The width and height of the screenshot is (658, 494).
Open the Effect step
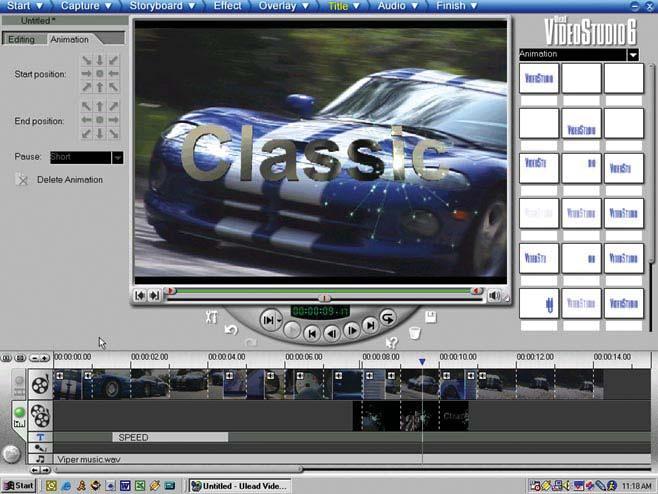click(x=227, y=6)
